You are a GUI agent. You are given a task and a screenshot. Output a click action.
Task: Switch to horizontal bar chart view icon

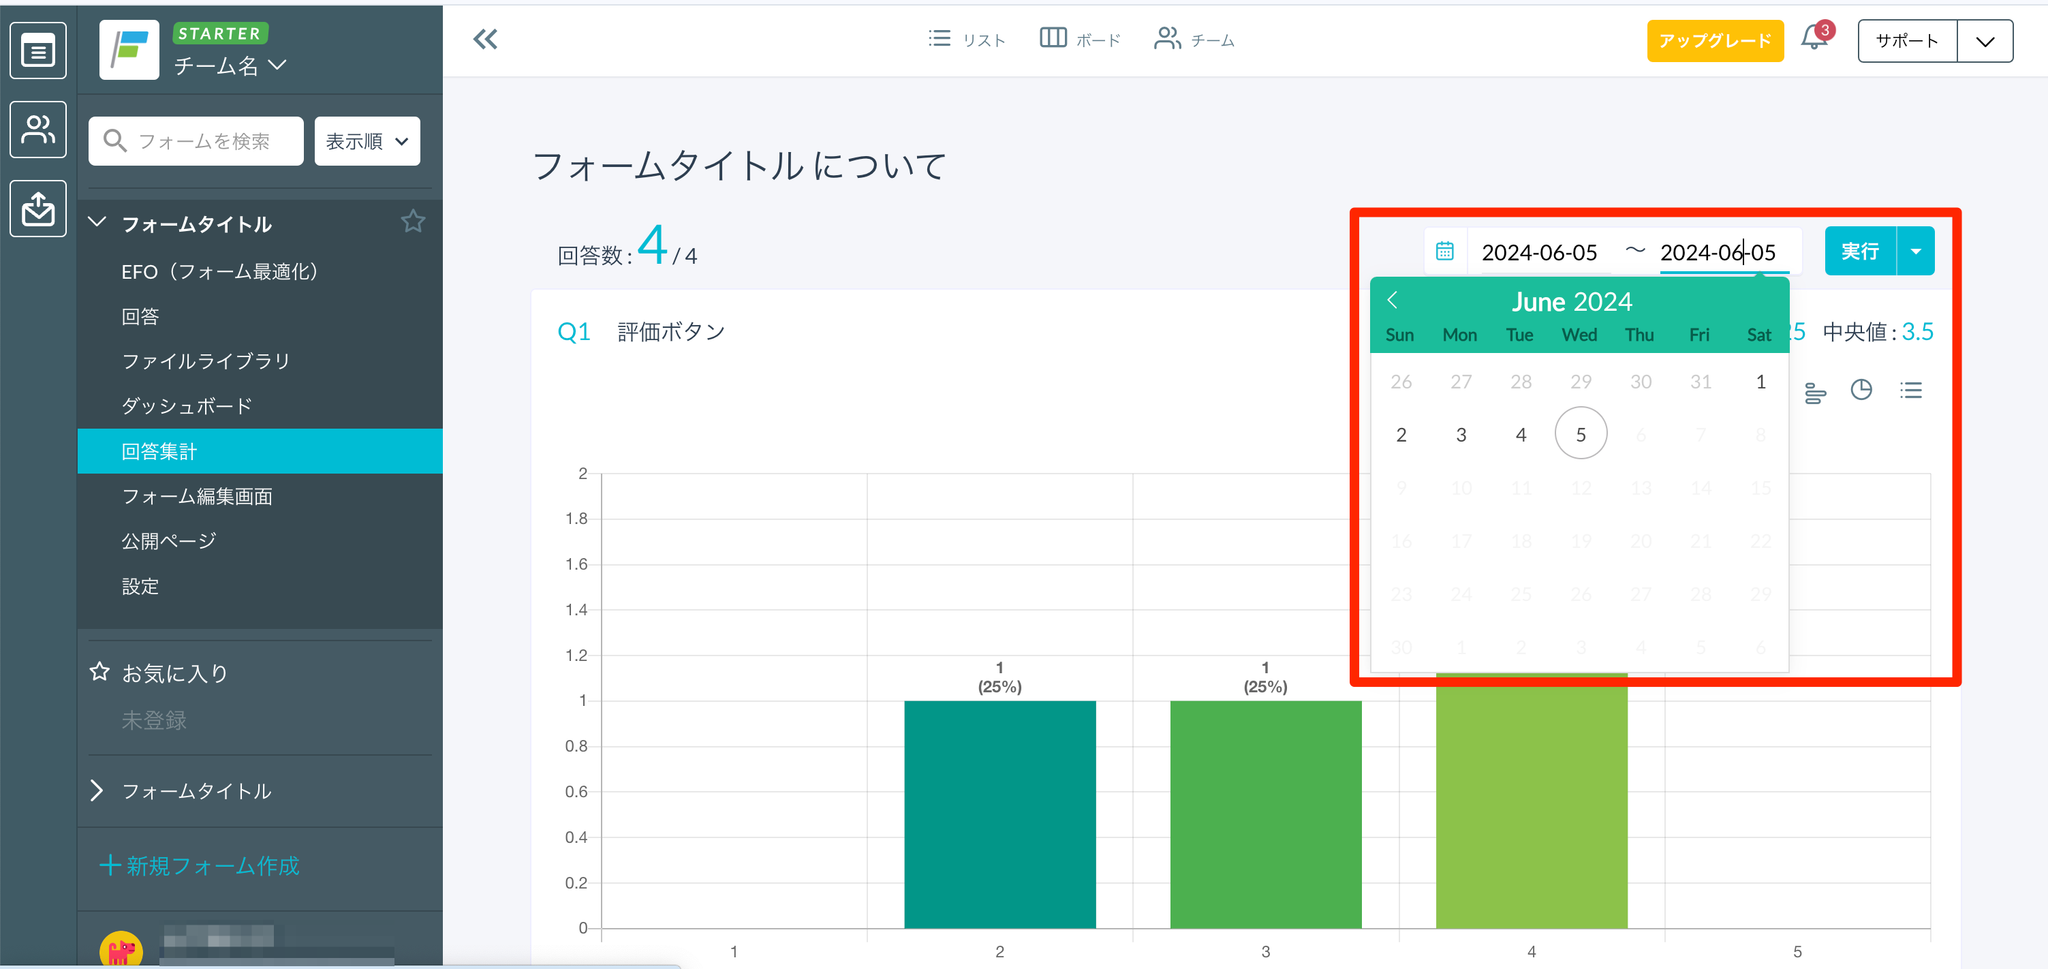pyautogui.click(x=1815, y=392)
